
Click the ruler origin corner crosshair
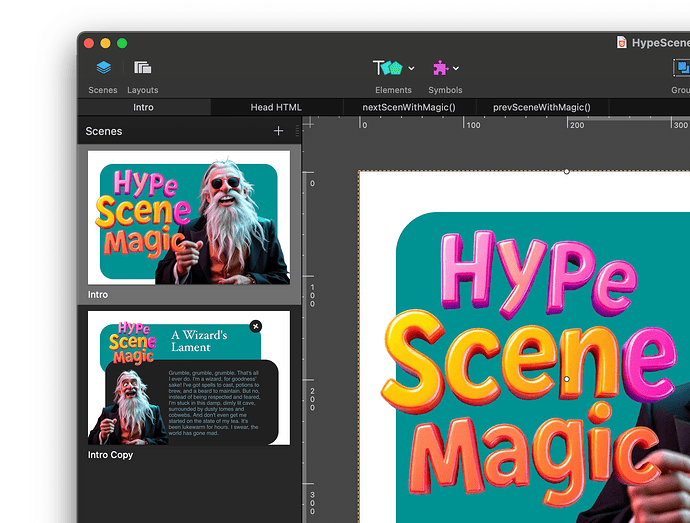click(x=309, y=123)
